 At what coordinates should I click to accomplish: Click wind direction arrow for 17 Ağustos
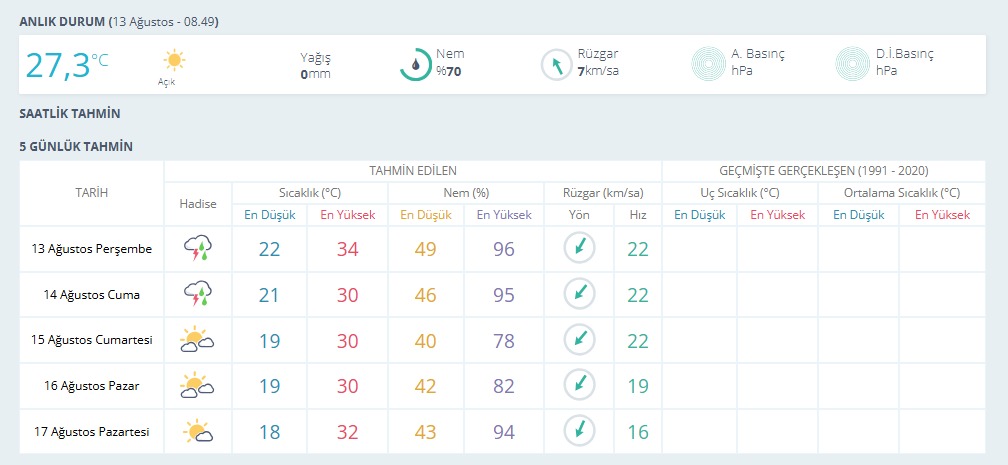pos(580,430)
